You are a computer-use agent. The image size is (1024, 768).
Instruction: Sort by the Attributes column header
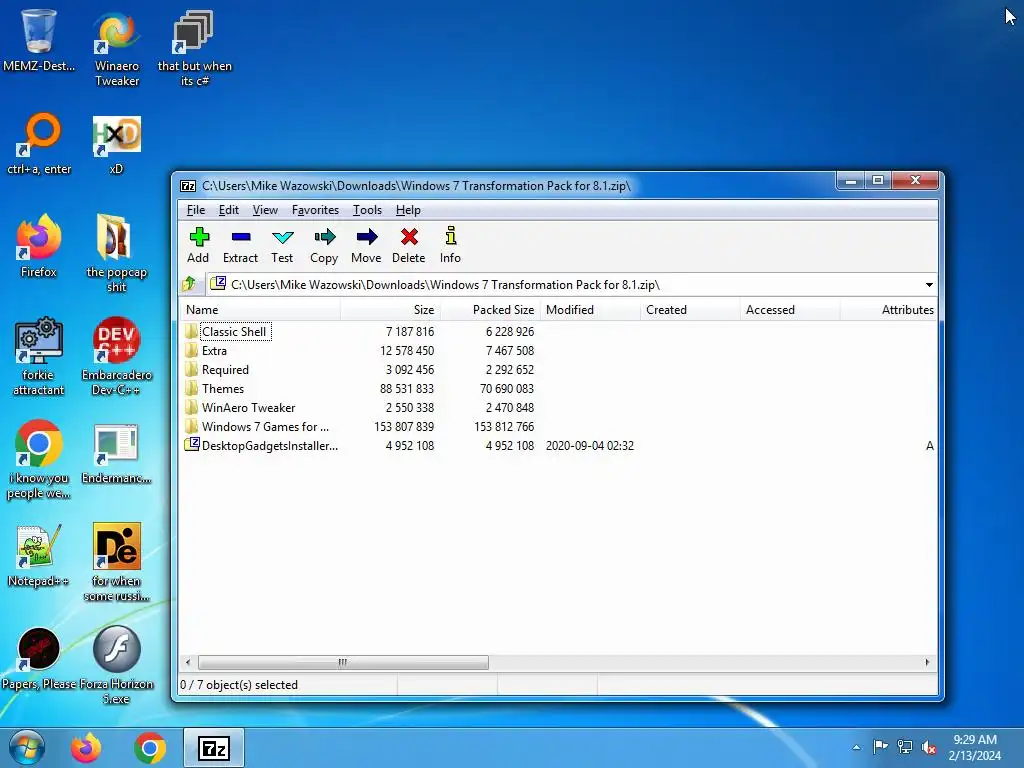(x=889, y=310)
